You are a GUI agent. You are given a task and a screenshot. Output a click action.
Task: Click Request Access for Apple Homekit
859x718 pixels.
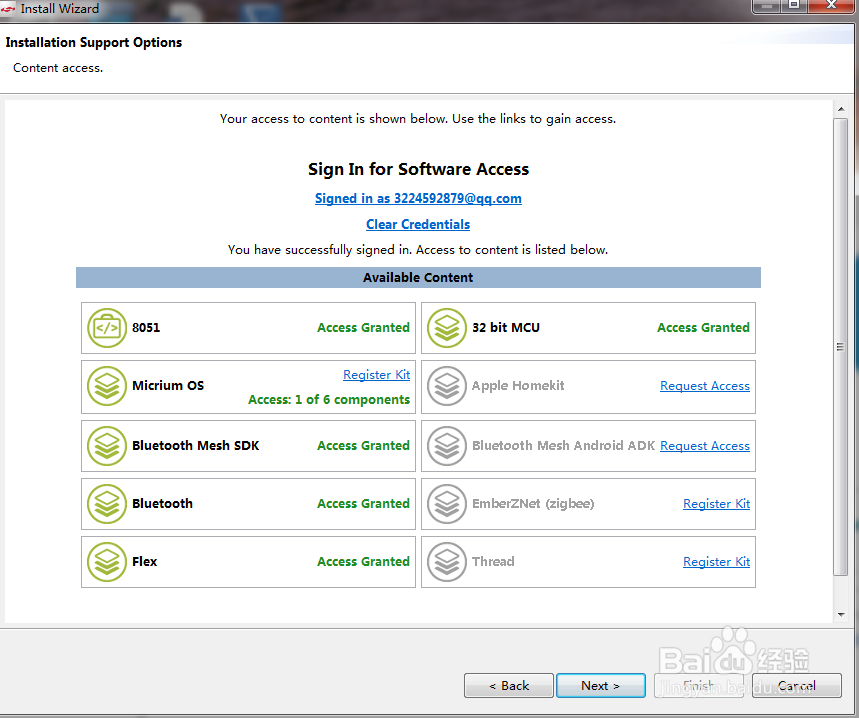click(705, 386)
